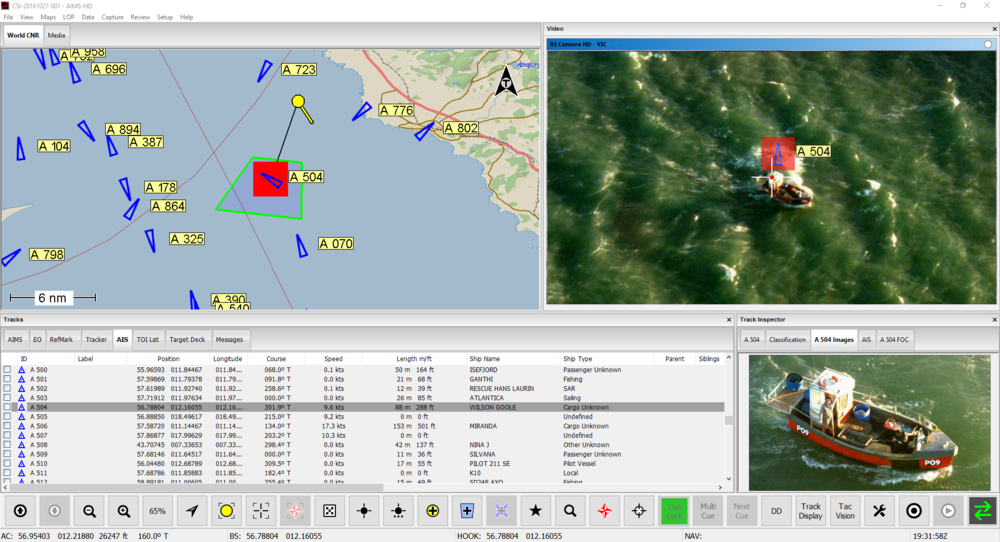Click the 65% zoom level button
This screenshot has width=1000, height=542.
click(x=158, y=511)
